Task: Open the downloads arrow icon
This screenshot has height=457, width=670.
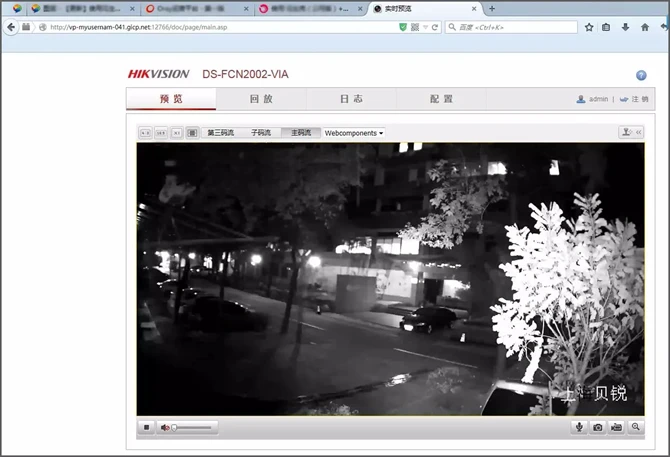Action: (625, 27)
